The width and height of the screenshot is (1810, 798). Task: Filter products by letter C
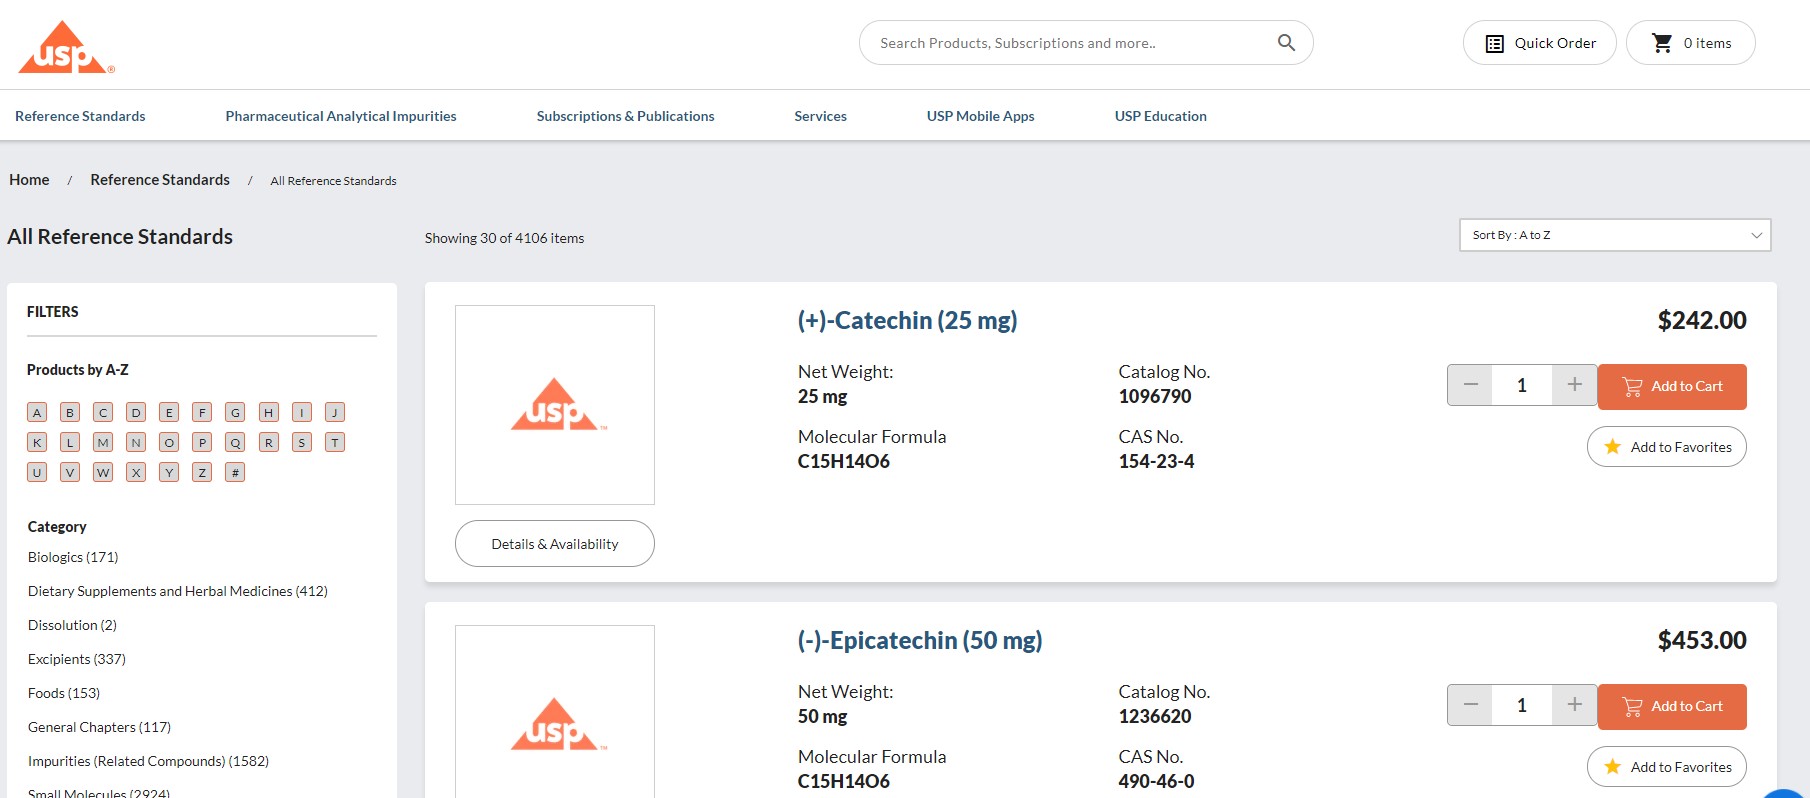103,412
